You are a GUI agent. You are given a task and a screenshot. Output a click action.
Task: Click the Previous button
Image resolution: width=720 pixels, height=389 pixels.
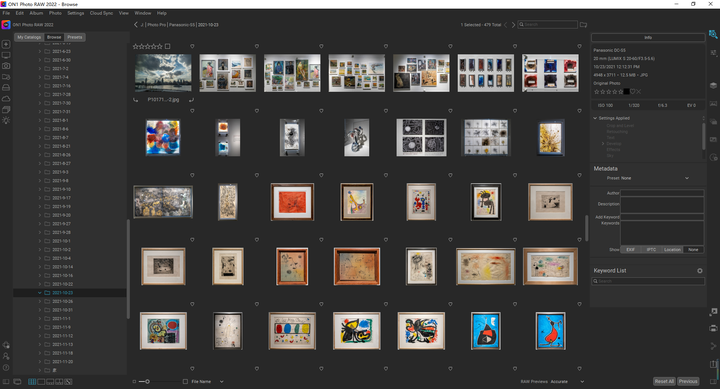point(688,381)
